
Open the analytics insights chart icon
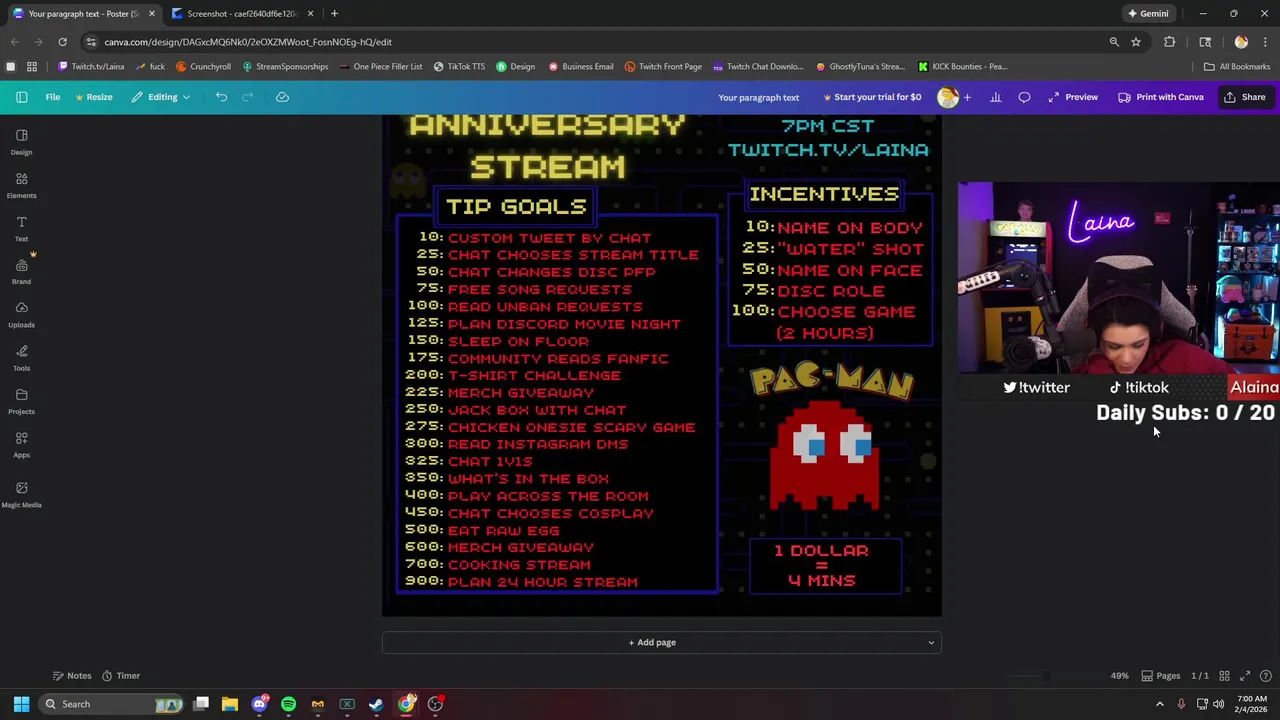tap(995, 97)
